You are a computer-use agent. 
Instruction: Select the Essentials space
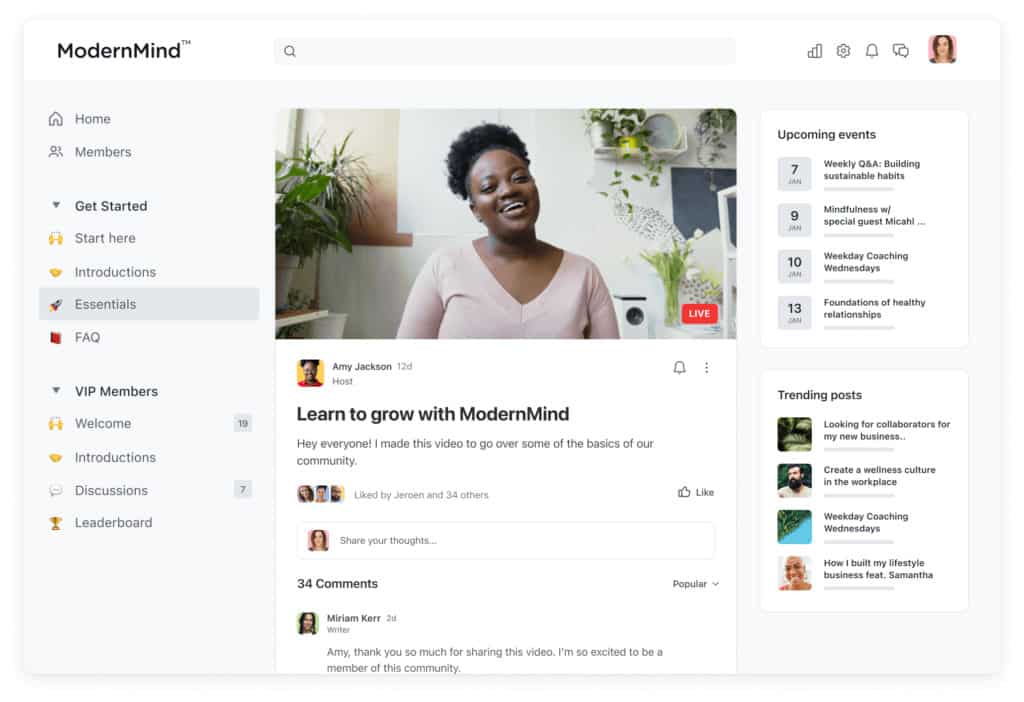(x=149, y=304)
